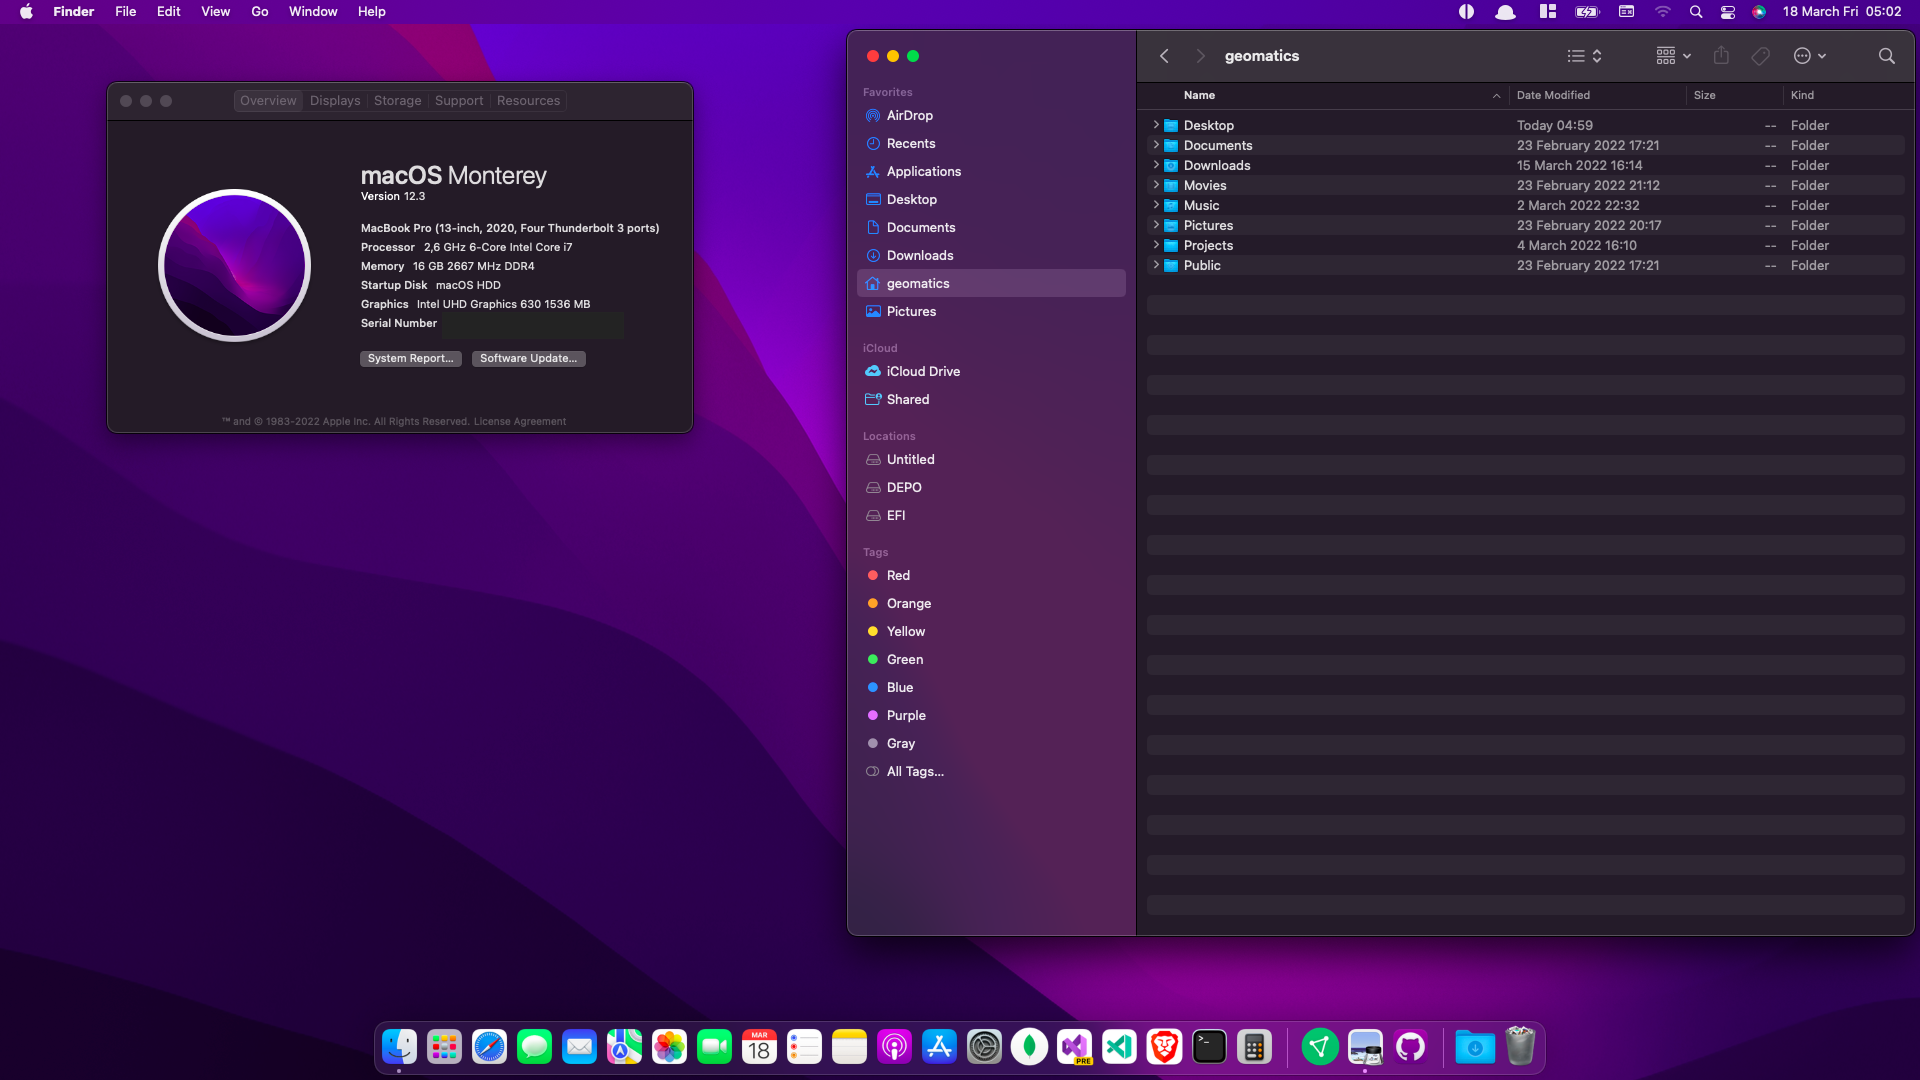Image resolution: width=1920 pixels, height=1080 pixels.
Task: Click the System Report button
Action: 410,359
